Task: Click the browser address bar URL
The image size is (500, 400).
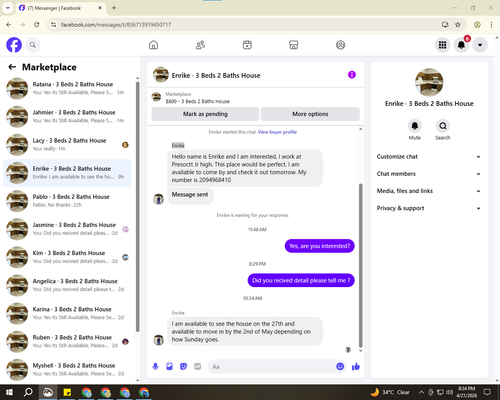Action: (x=116, y=25)
